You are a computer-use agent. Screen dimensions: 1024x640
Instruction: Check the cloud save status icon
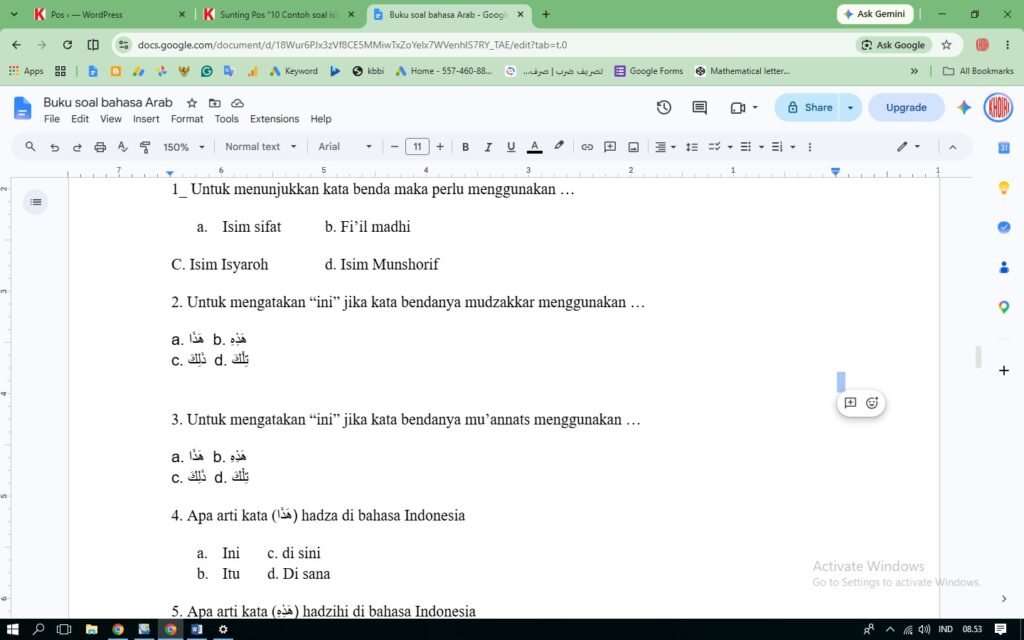[x=238, y=103]
